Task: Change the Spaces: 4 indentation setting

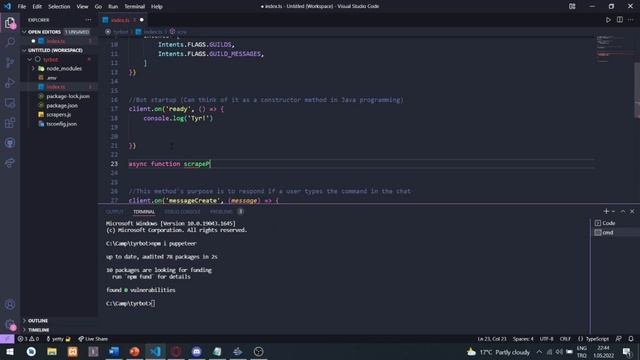Action: [x=523, y=339]
